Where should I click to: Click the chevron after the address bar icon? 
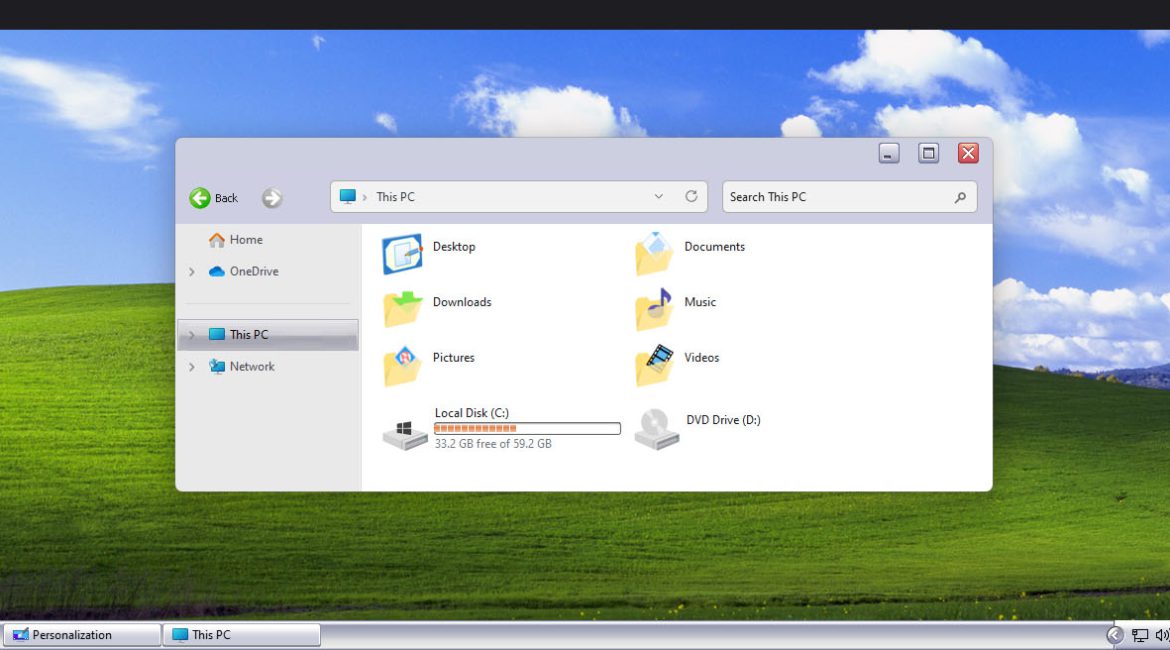pyautogui.click(x=364, y=197)
